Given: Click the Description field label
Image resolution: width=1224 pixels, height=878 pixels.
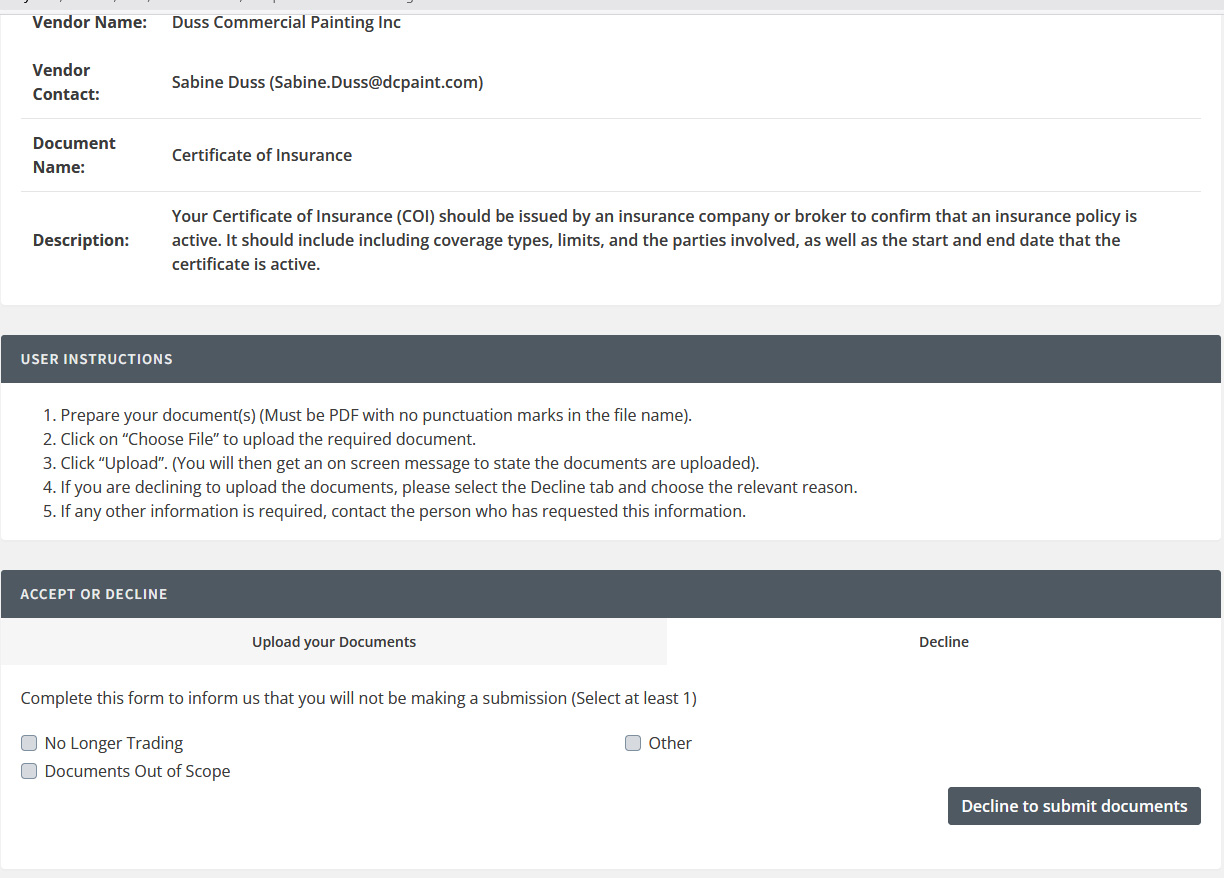Looking at the screenshot, I should coord(81,240).
